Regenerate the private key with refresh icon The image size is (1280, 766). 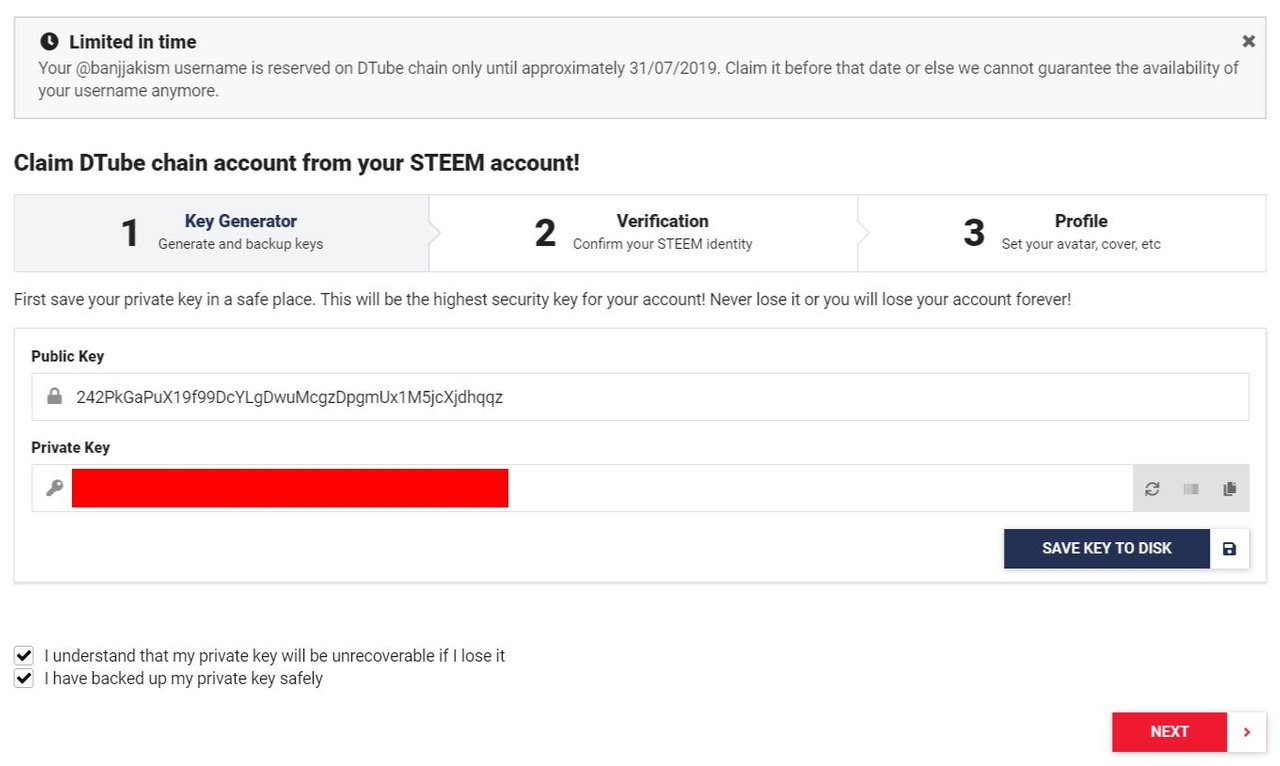pyautogui.click(x=1152, y=489)
